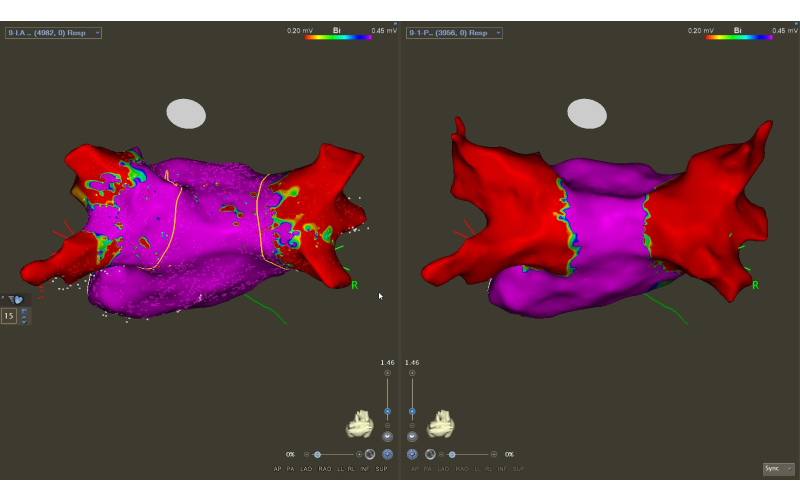Click the left bipolar voltage color bar
800x500 pixels.
[338, 36]
